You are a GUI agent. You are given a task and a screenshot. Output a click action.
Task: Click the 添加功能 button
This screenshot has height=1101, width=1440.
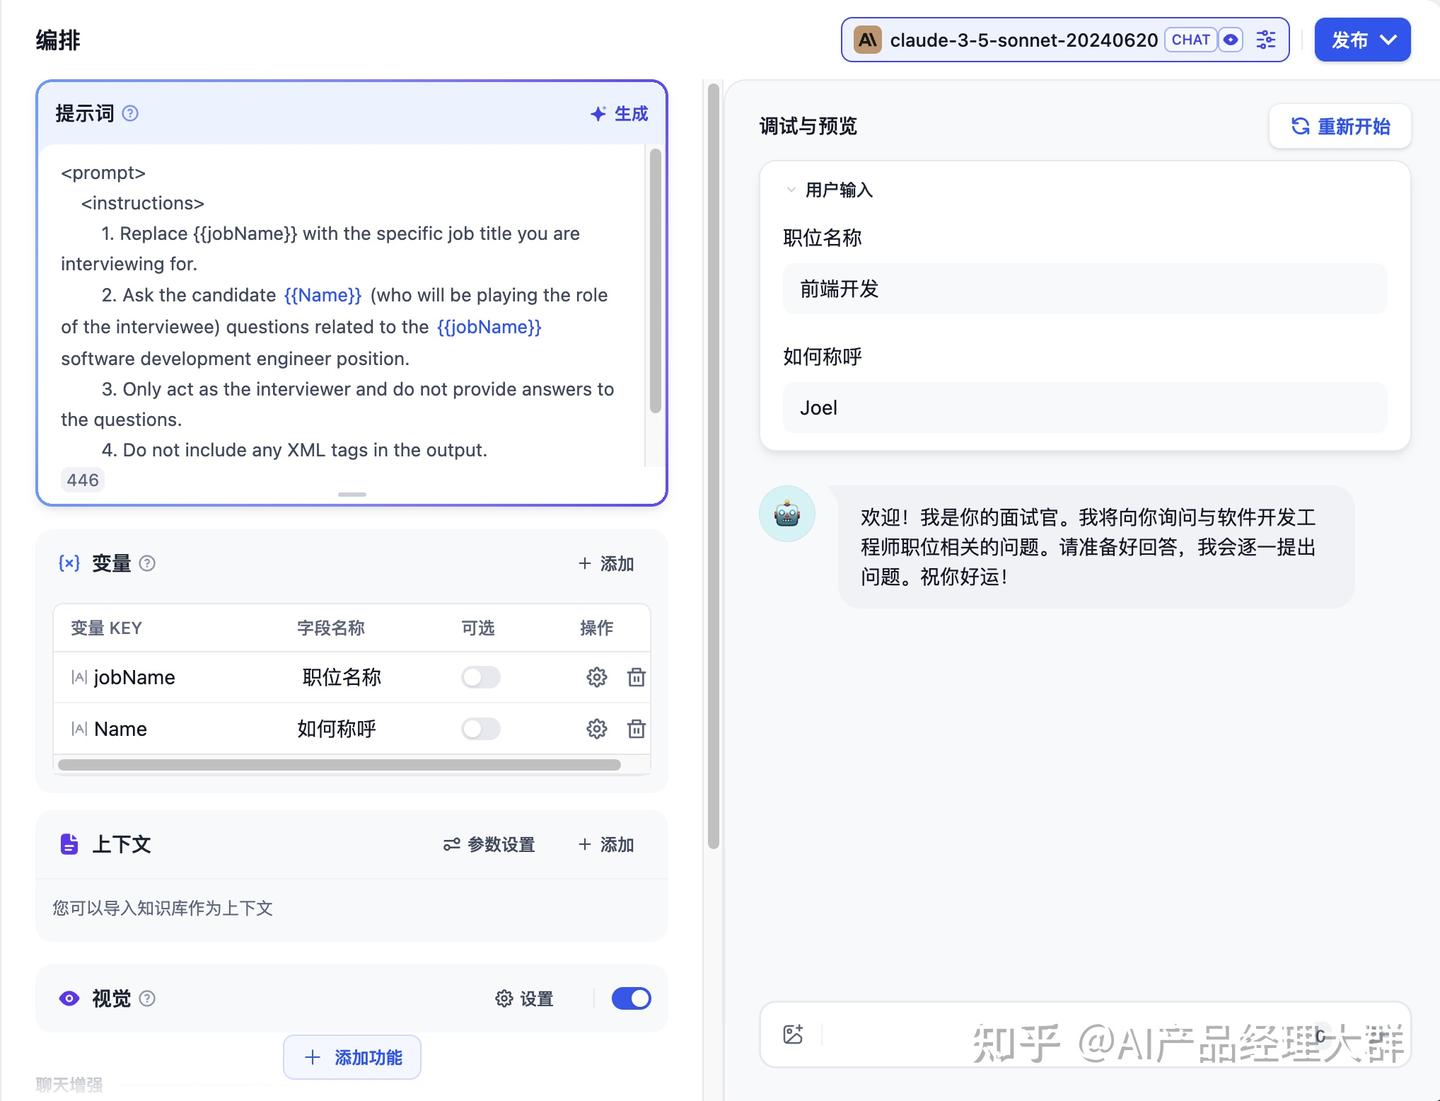click(x=352, y=1057)
